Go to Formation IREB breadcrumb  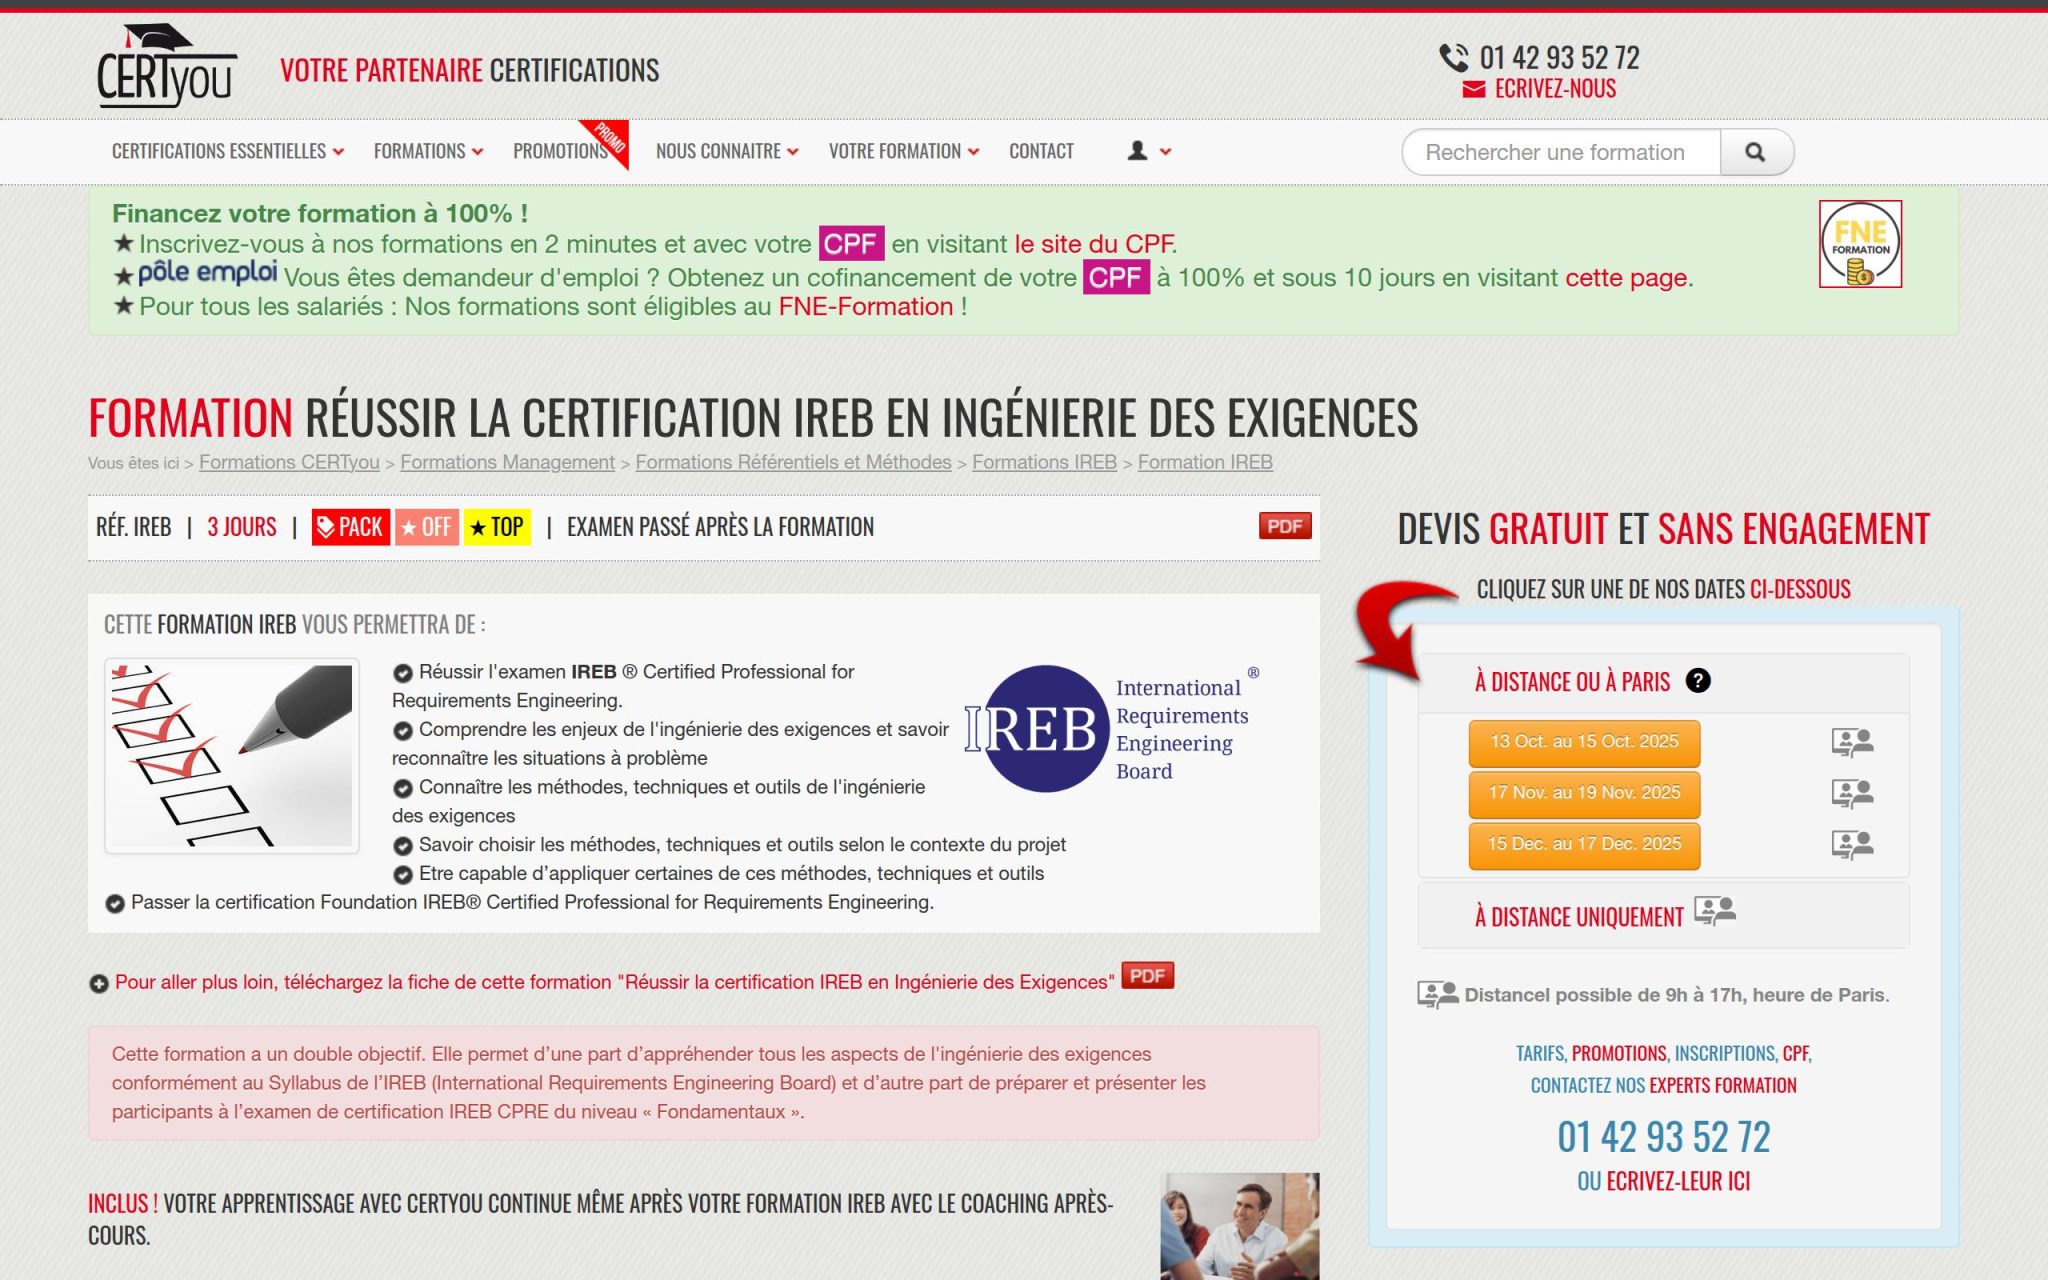click(x=1205, y=462)
